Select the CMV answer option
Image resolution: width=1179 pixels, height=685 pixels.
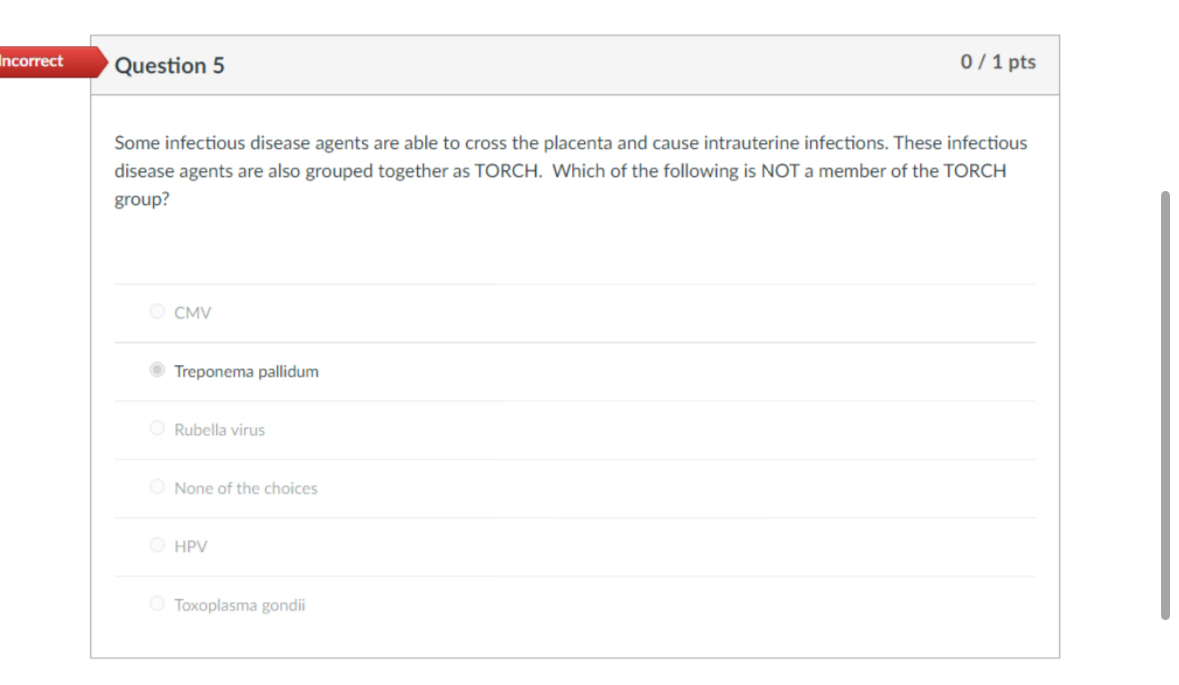(x=157, y=311)
